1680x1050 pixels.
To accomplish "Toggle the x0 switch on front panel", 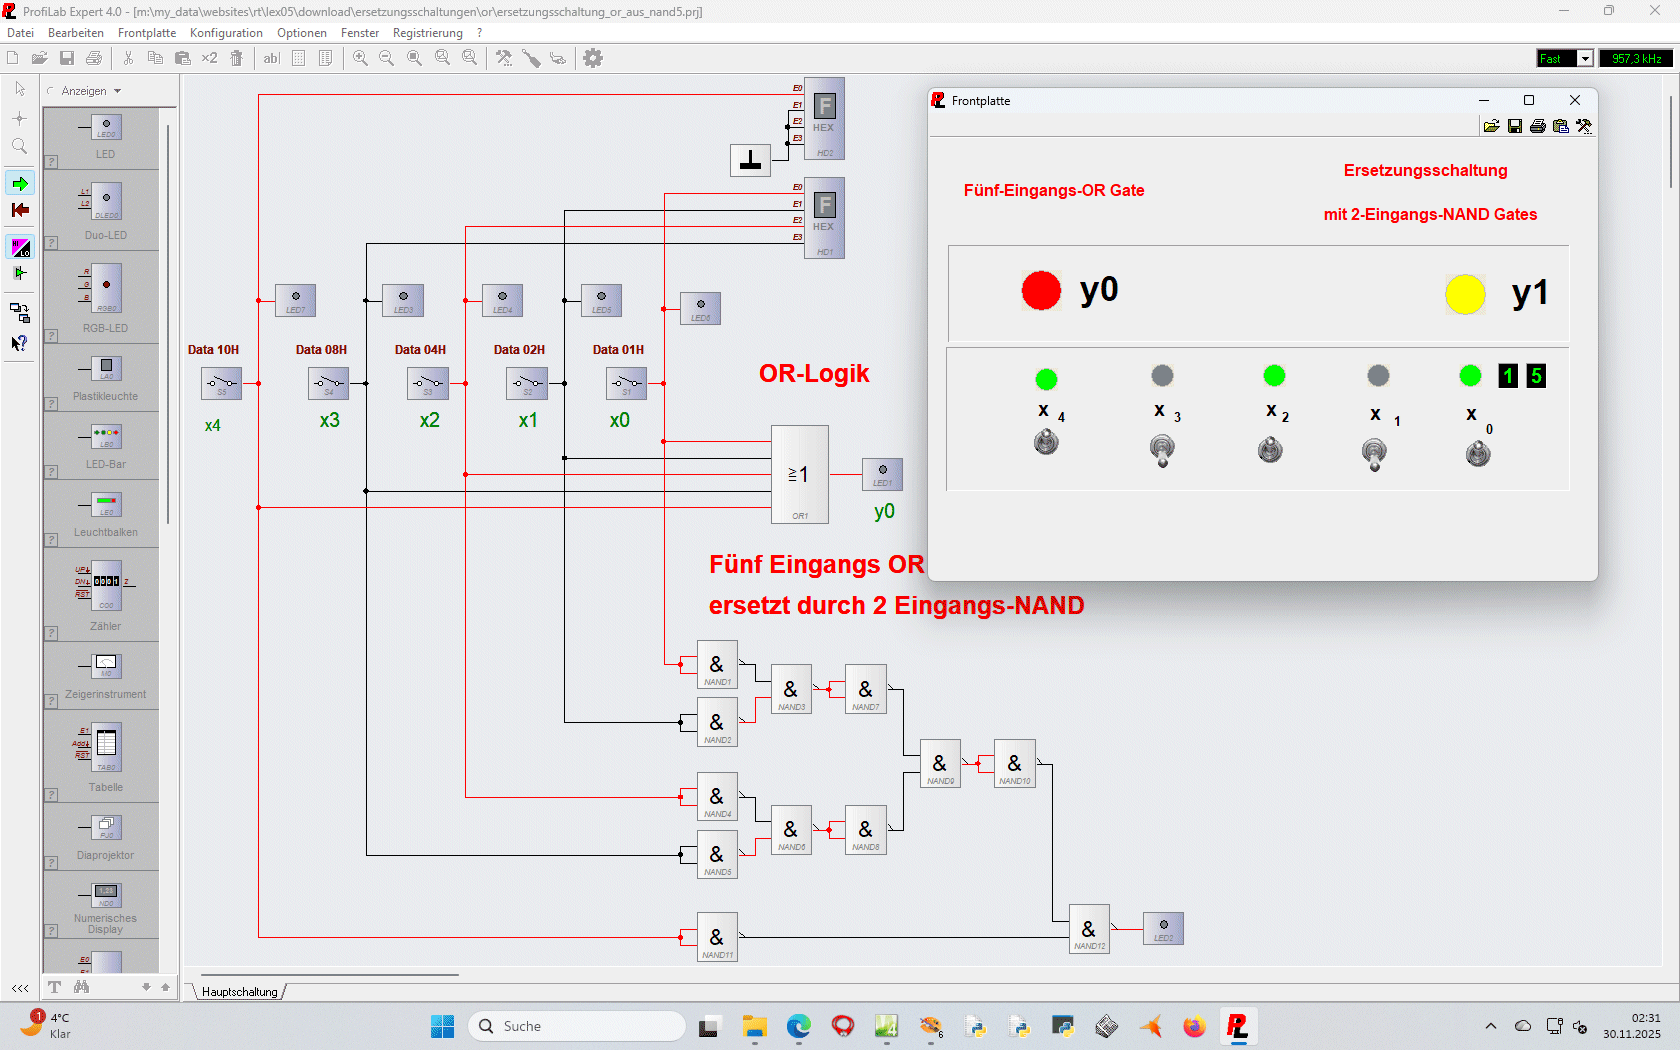I will 1478,454.
